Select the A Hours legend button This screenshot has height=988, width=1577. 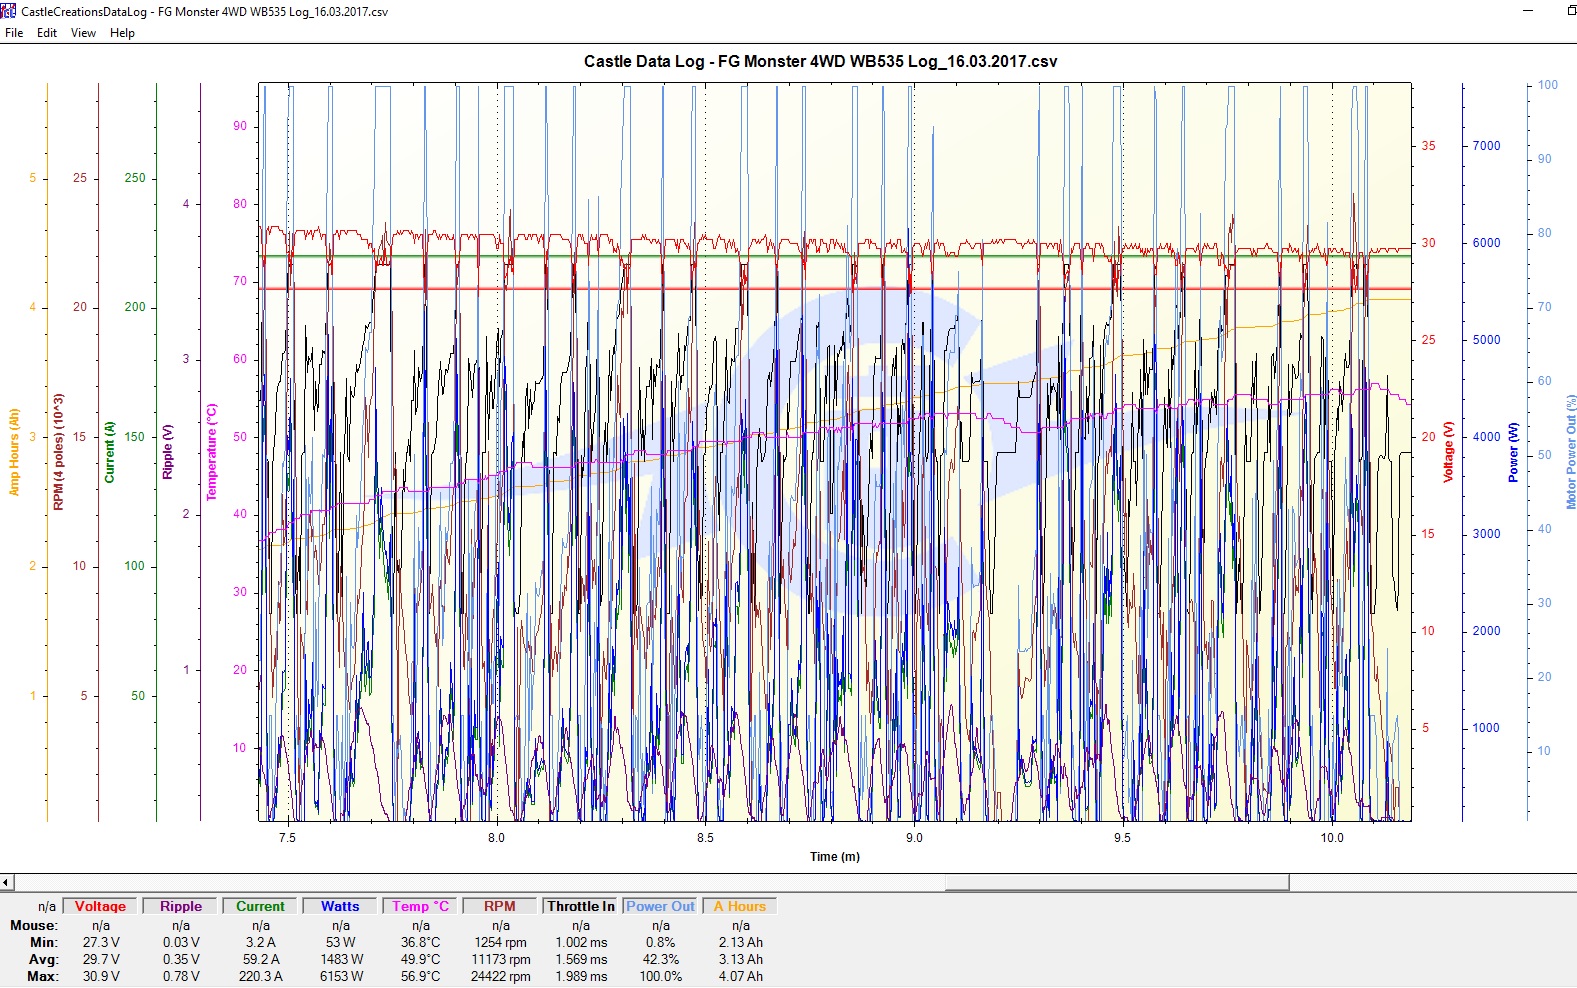740,906
